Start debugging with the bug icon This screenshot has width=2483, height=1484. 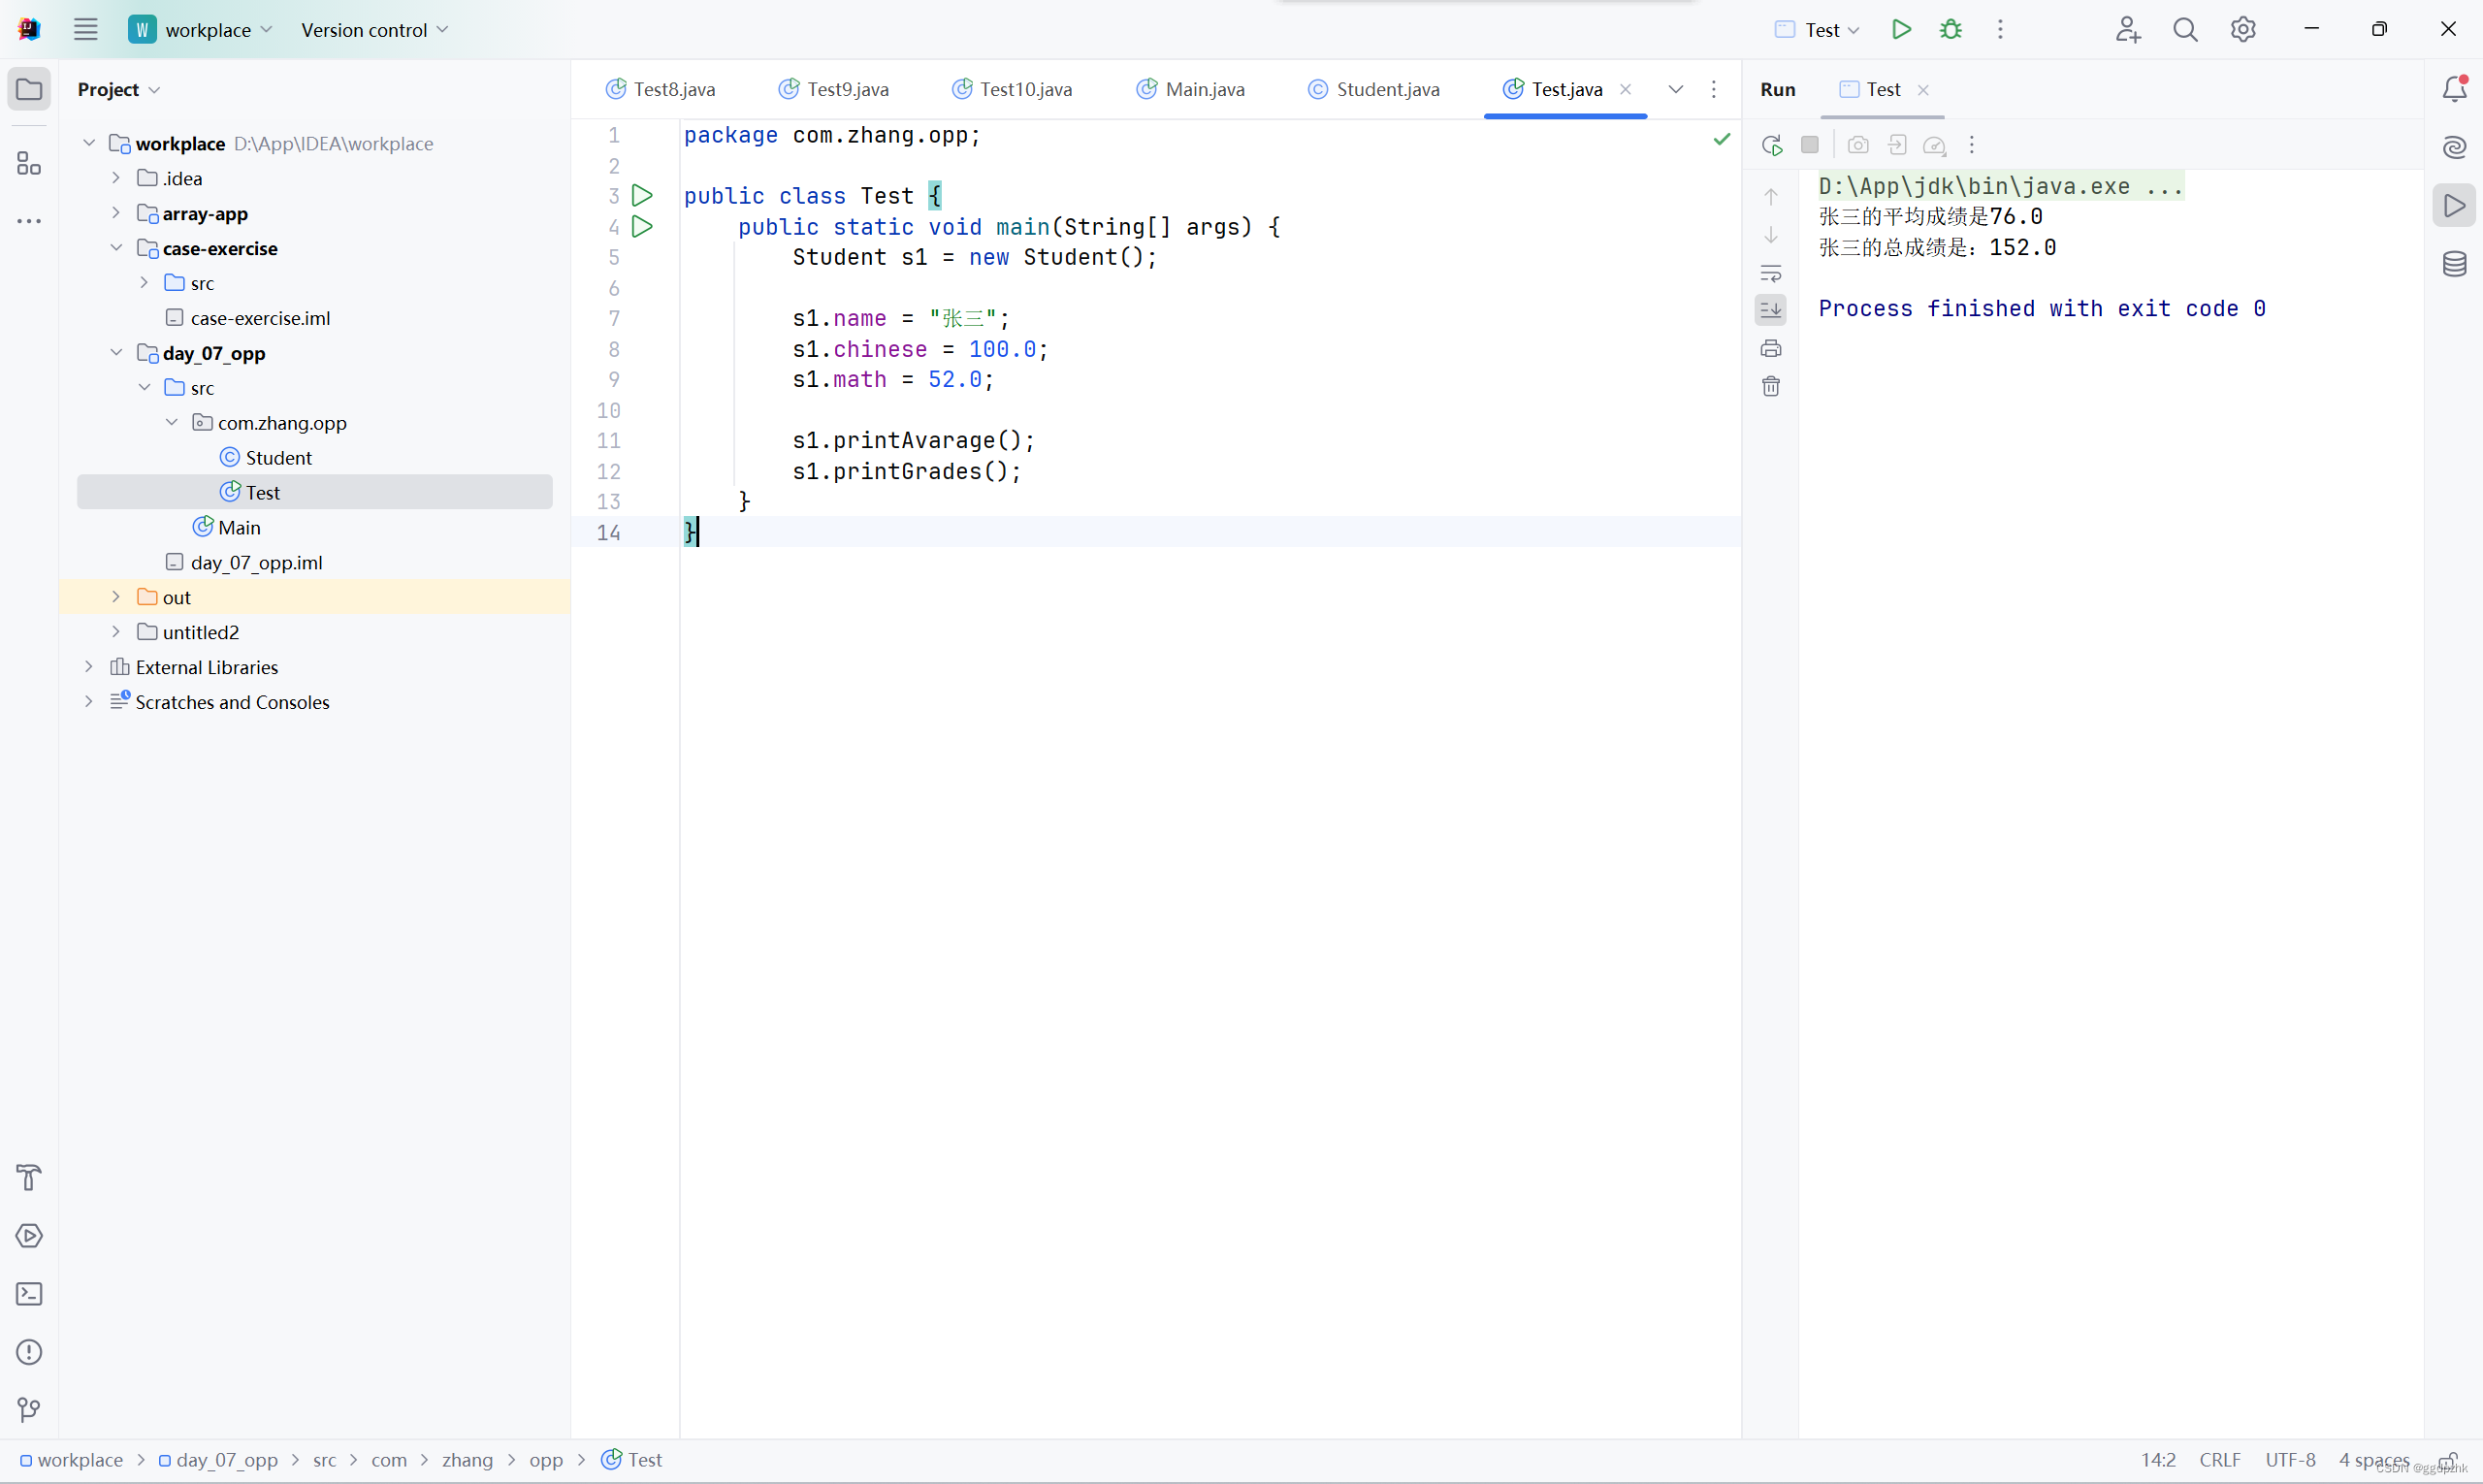(x=1950, y=29)
